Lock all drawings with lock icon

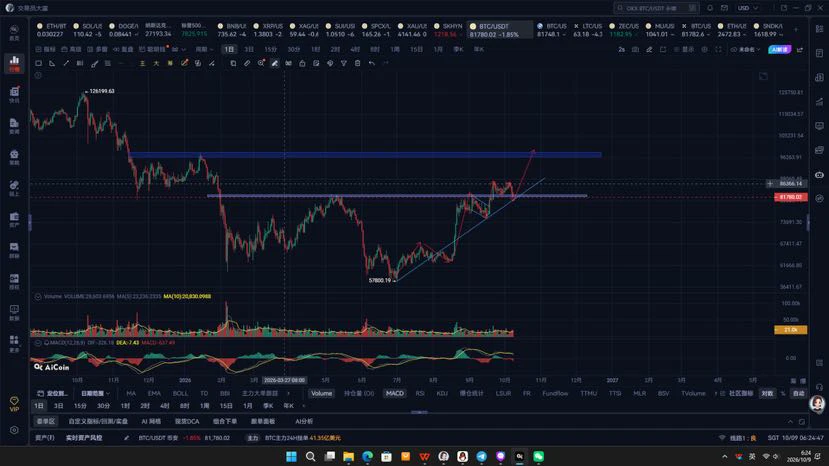pyautogui.click(x=302, y=63)
